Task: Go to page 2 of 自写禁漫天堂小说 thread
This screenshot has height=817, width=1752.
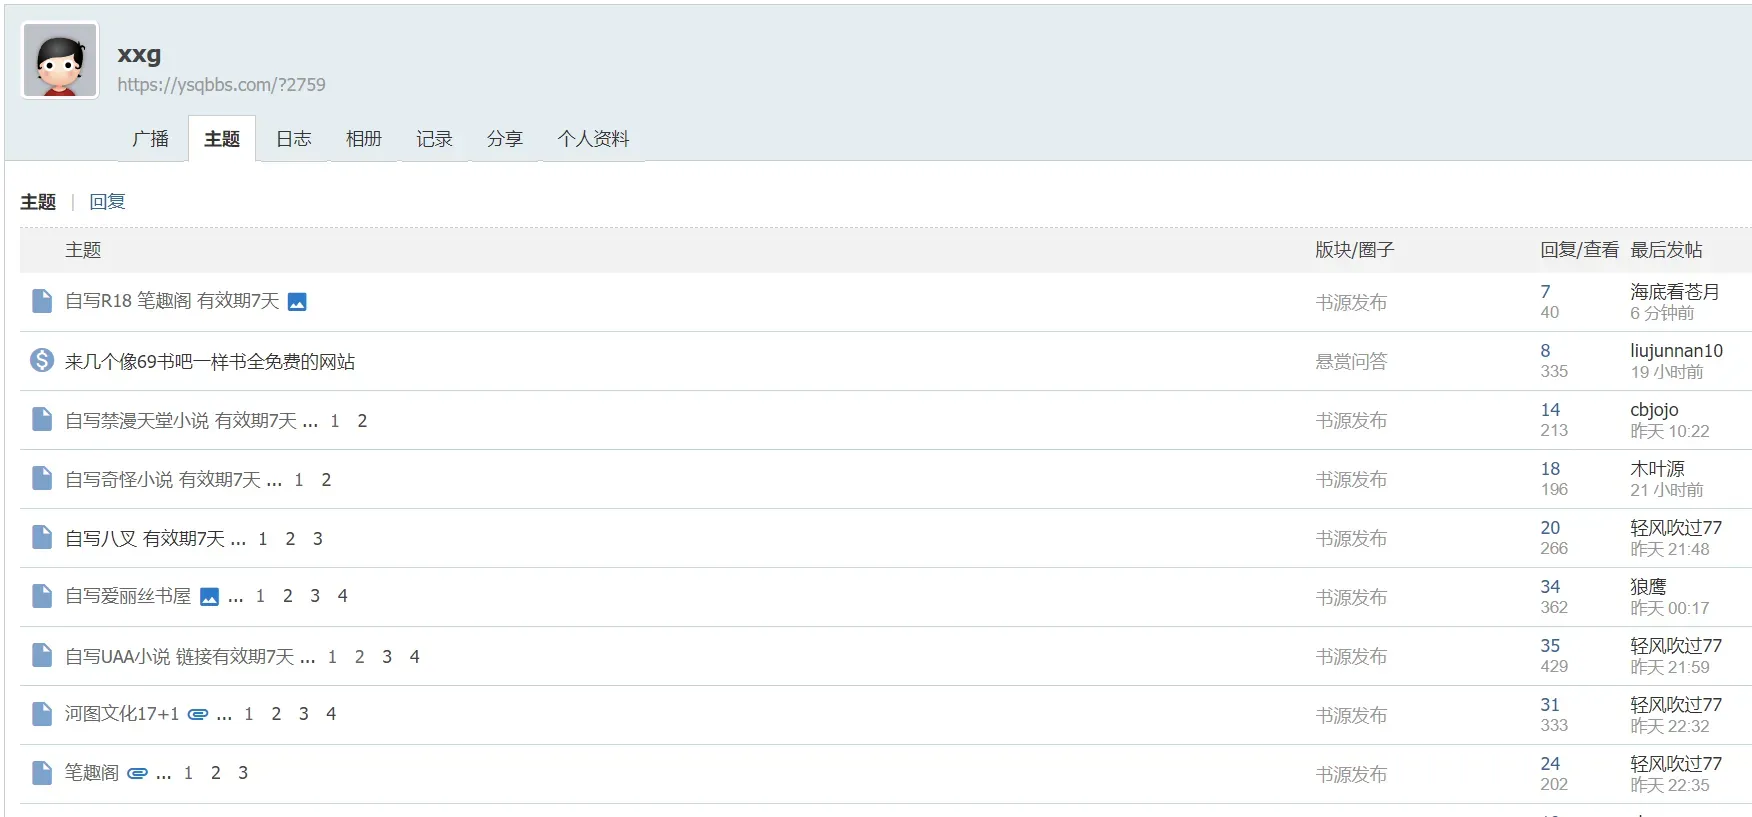Action: 362,421
